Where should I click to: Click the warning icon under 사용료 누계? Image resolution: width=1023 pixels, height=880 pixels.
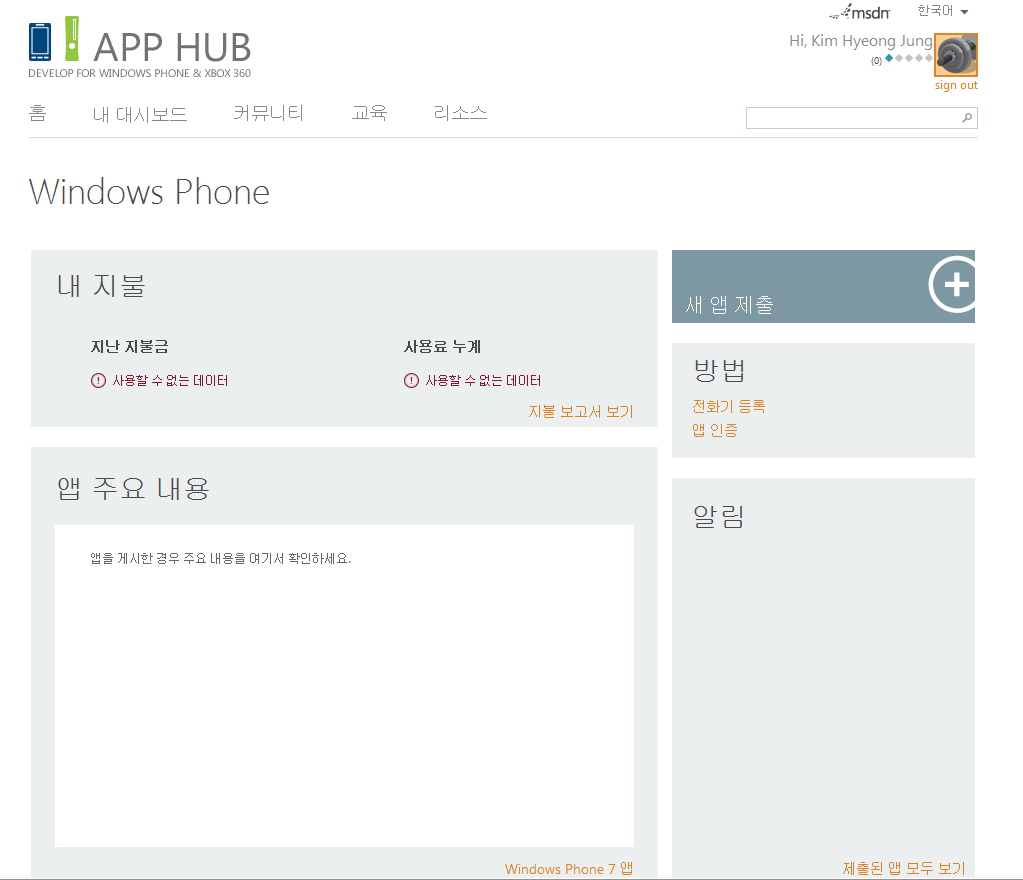point(412,380)
